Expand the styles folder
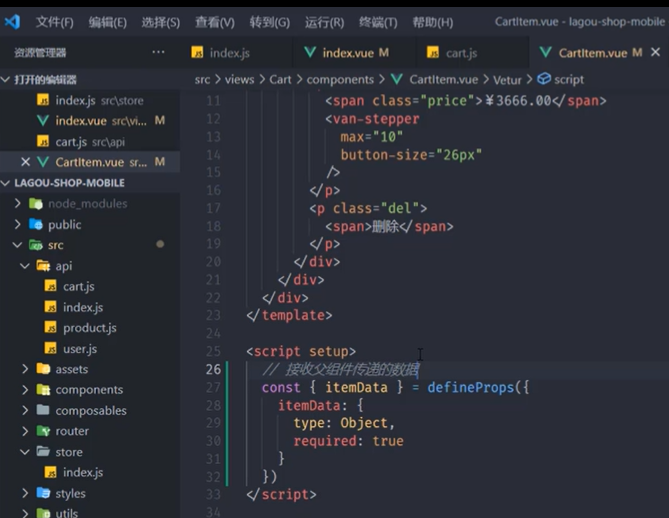 coord(25,493)
